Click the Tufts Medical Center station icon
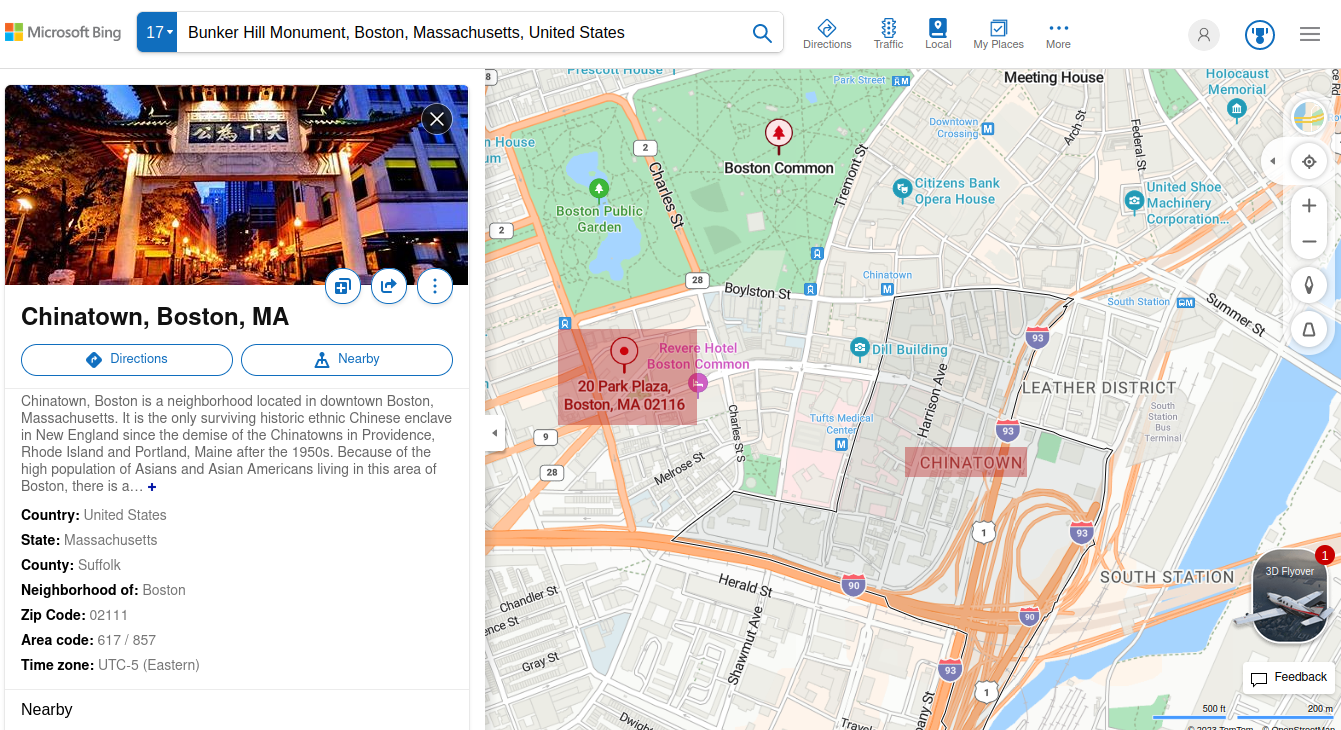Viewport: 1341px width, 730px height. 842,443
